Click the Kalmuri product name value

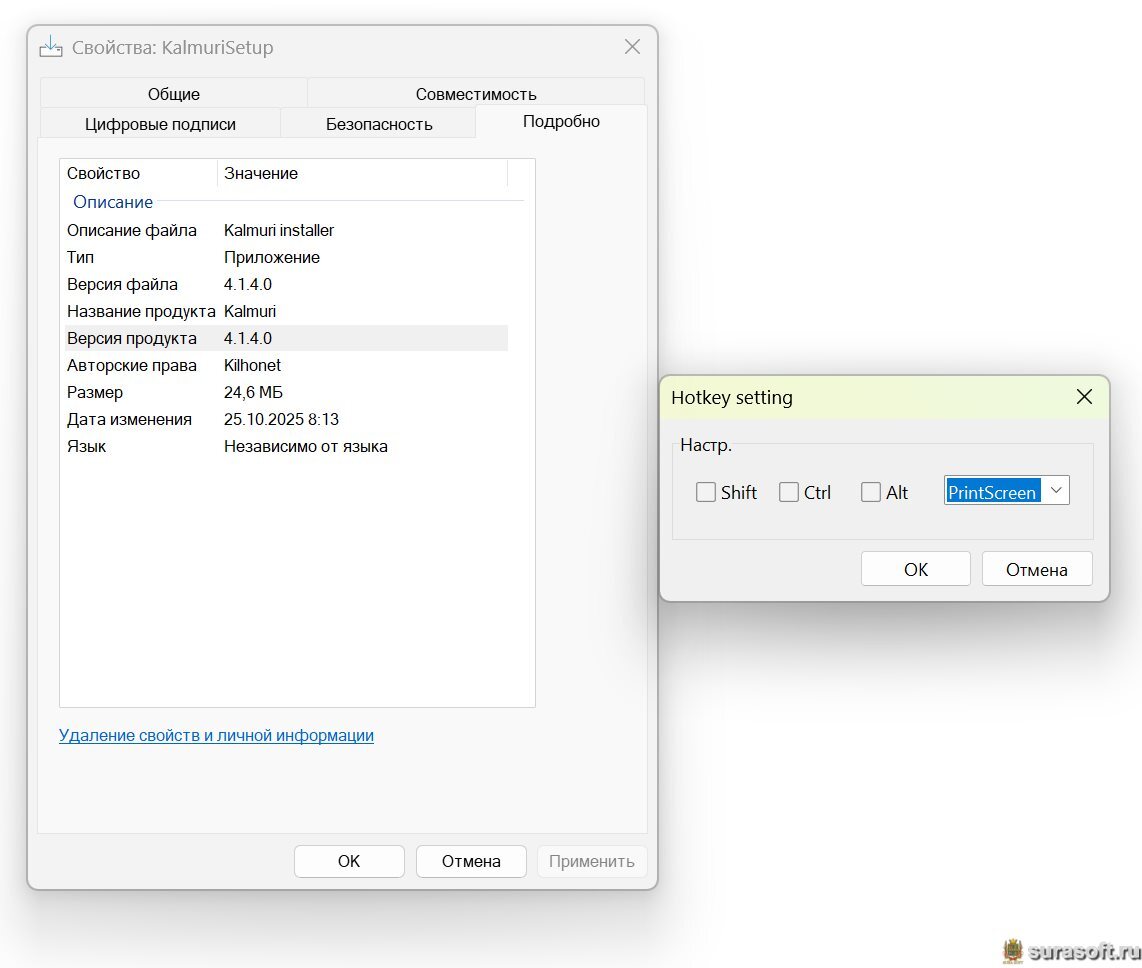tap(250, 311)
